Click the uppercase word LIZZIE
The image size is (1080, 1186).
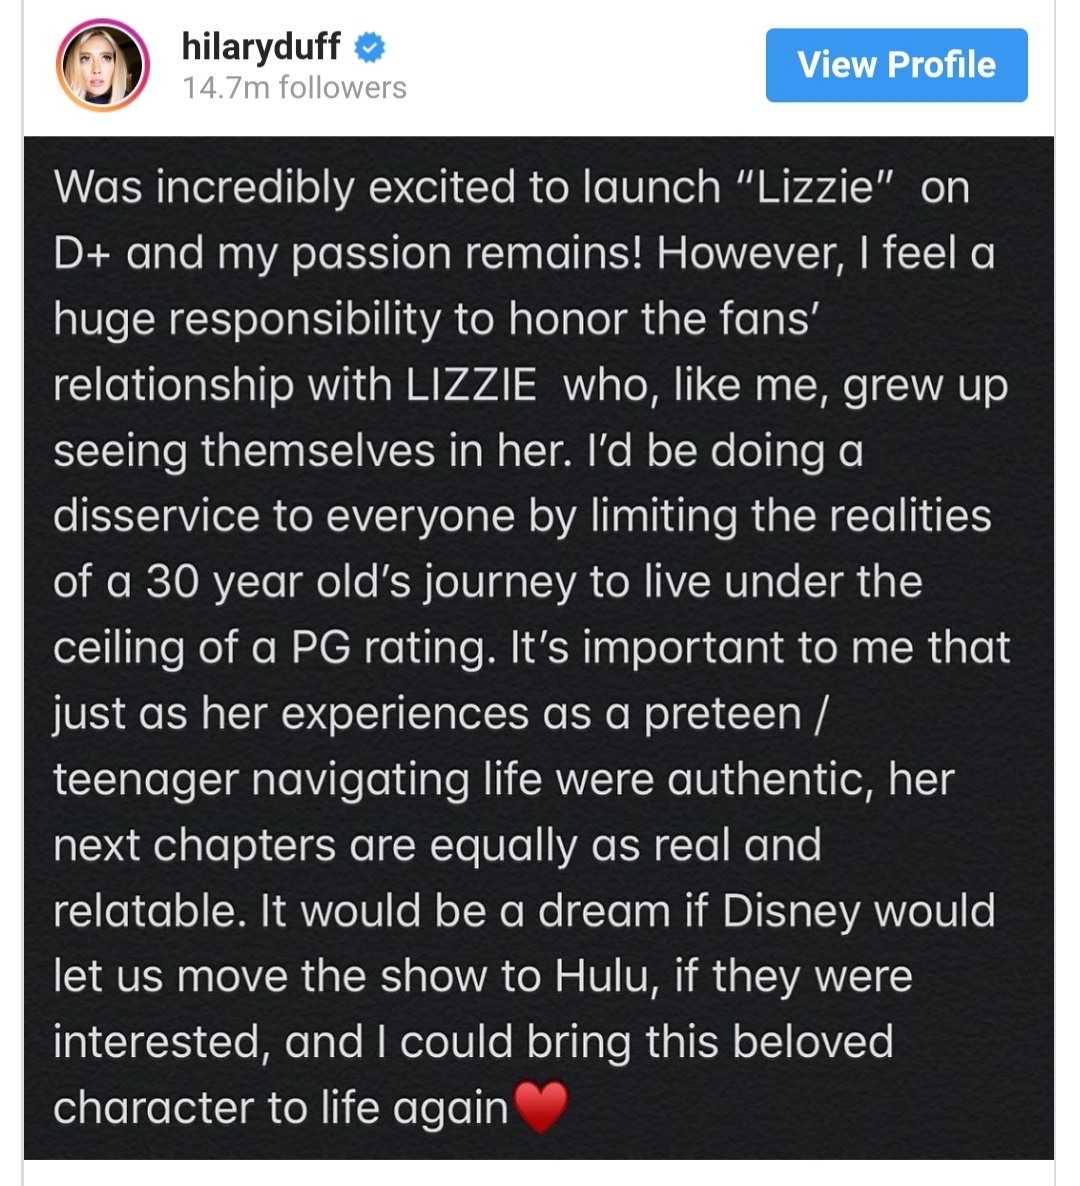[471, 384]
